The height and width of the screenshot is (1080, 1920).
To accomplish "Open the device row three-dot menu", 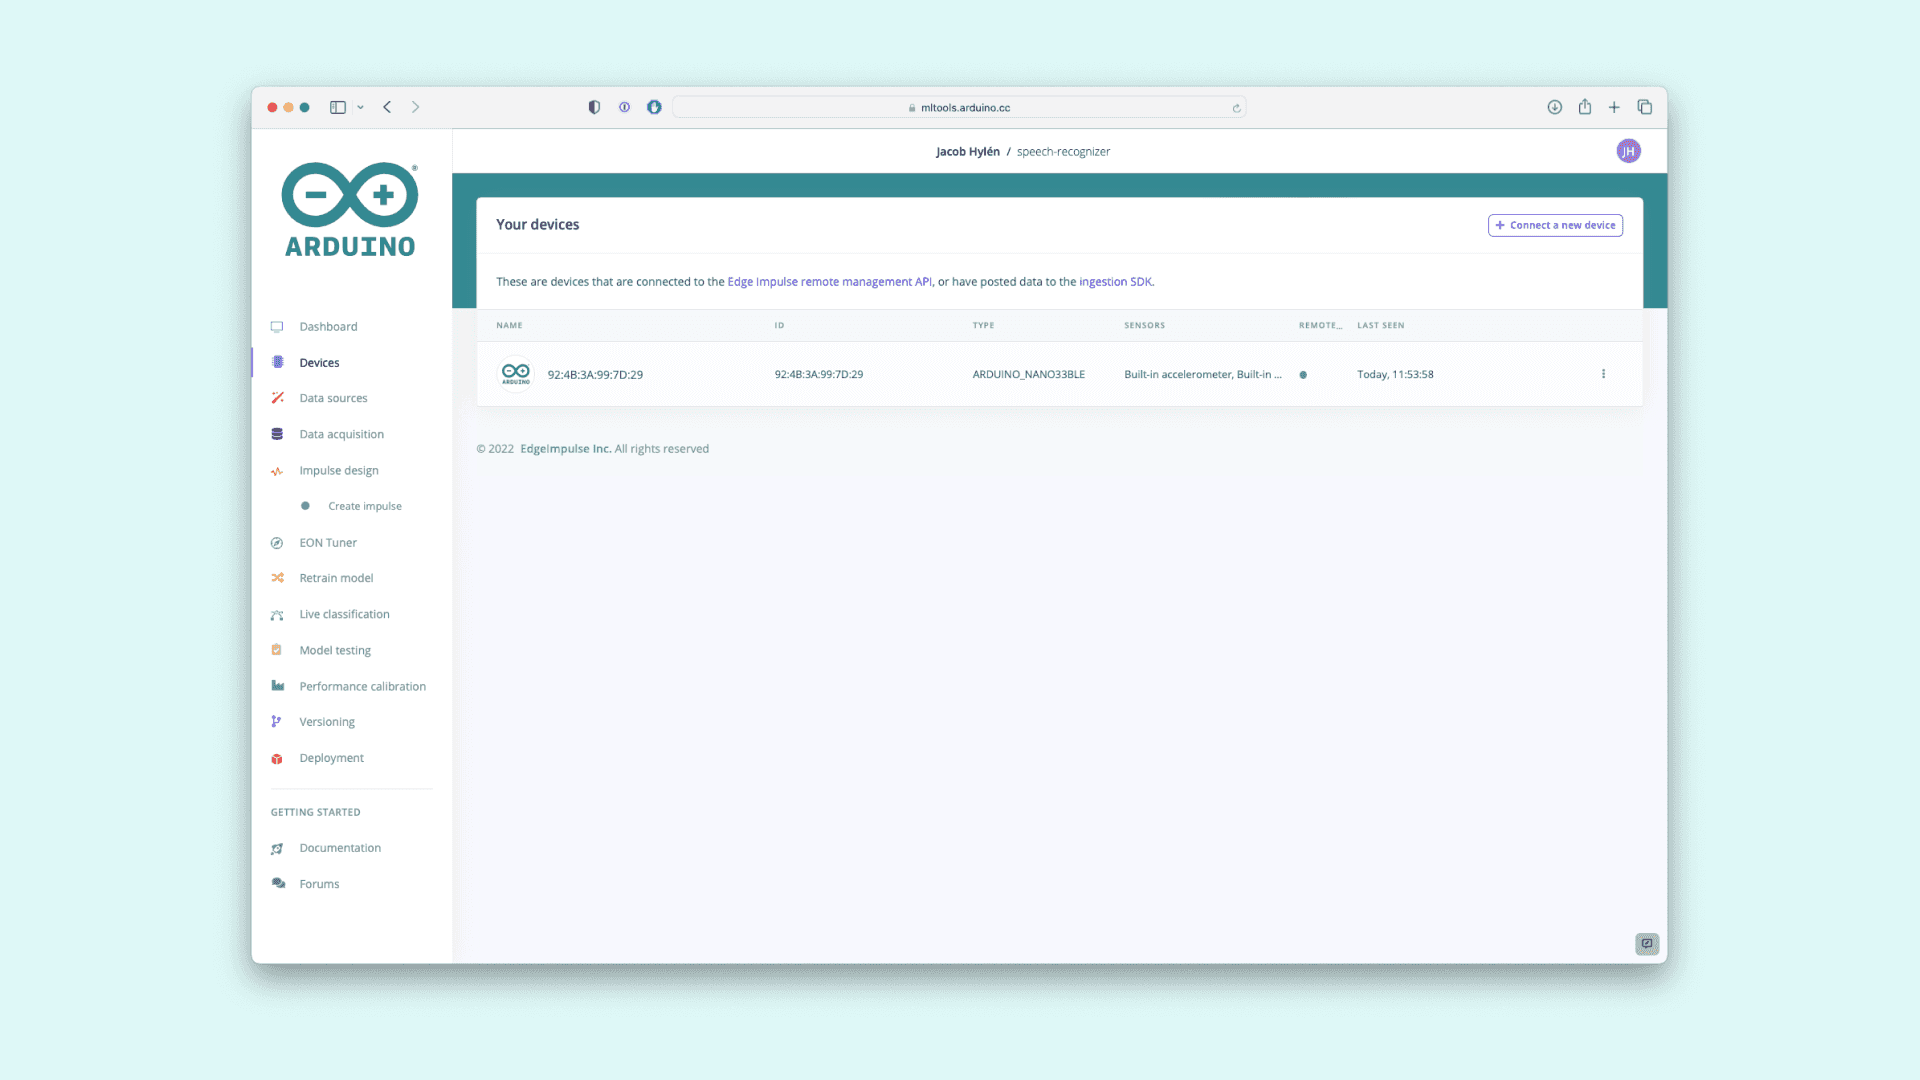I will pos(1603,374).
